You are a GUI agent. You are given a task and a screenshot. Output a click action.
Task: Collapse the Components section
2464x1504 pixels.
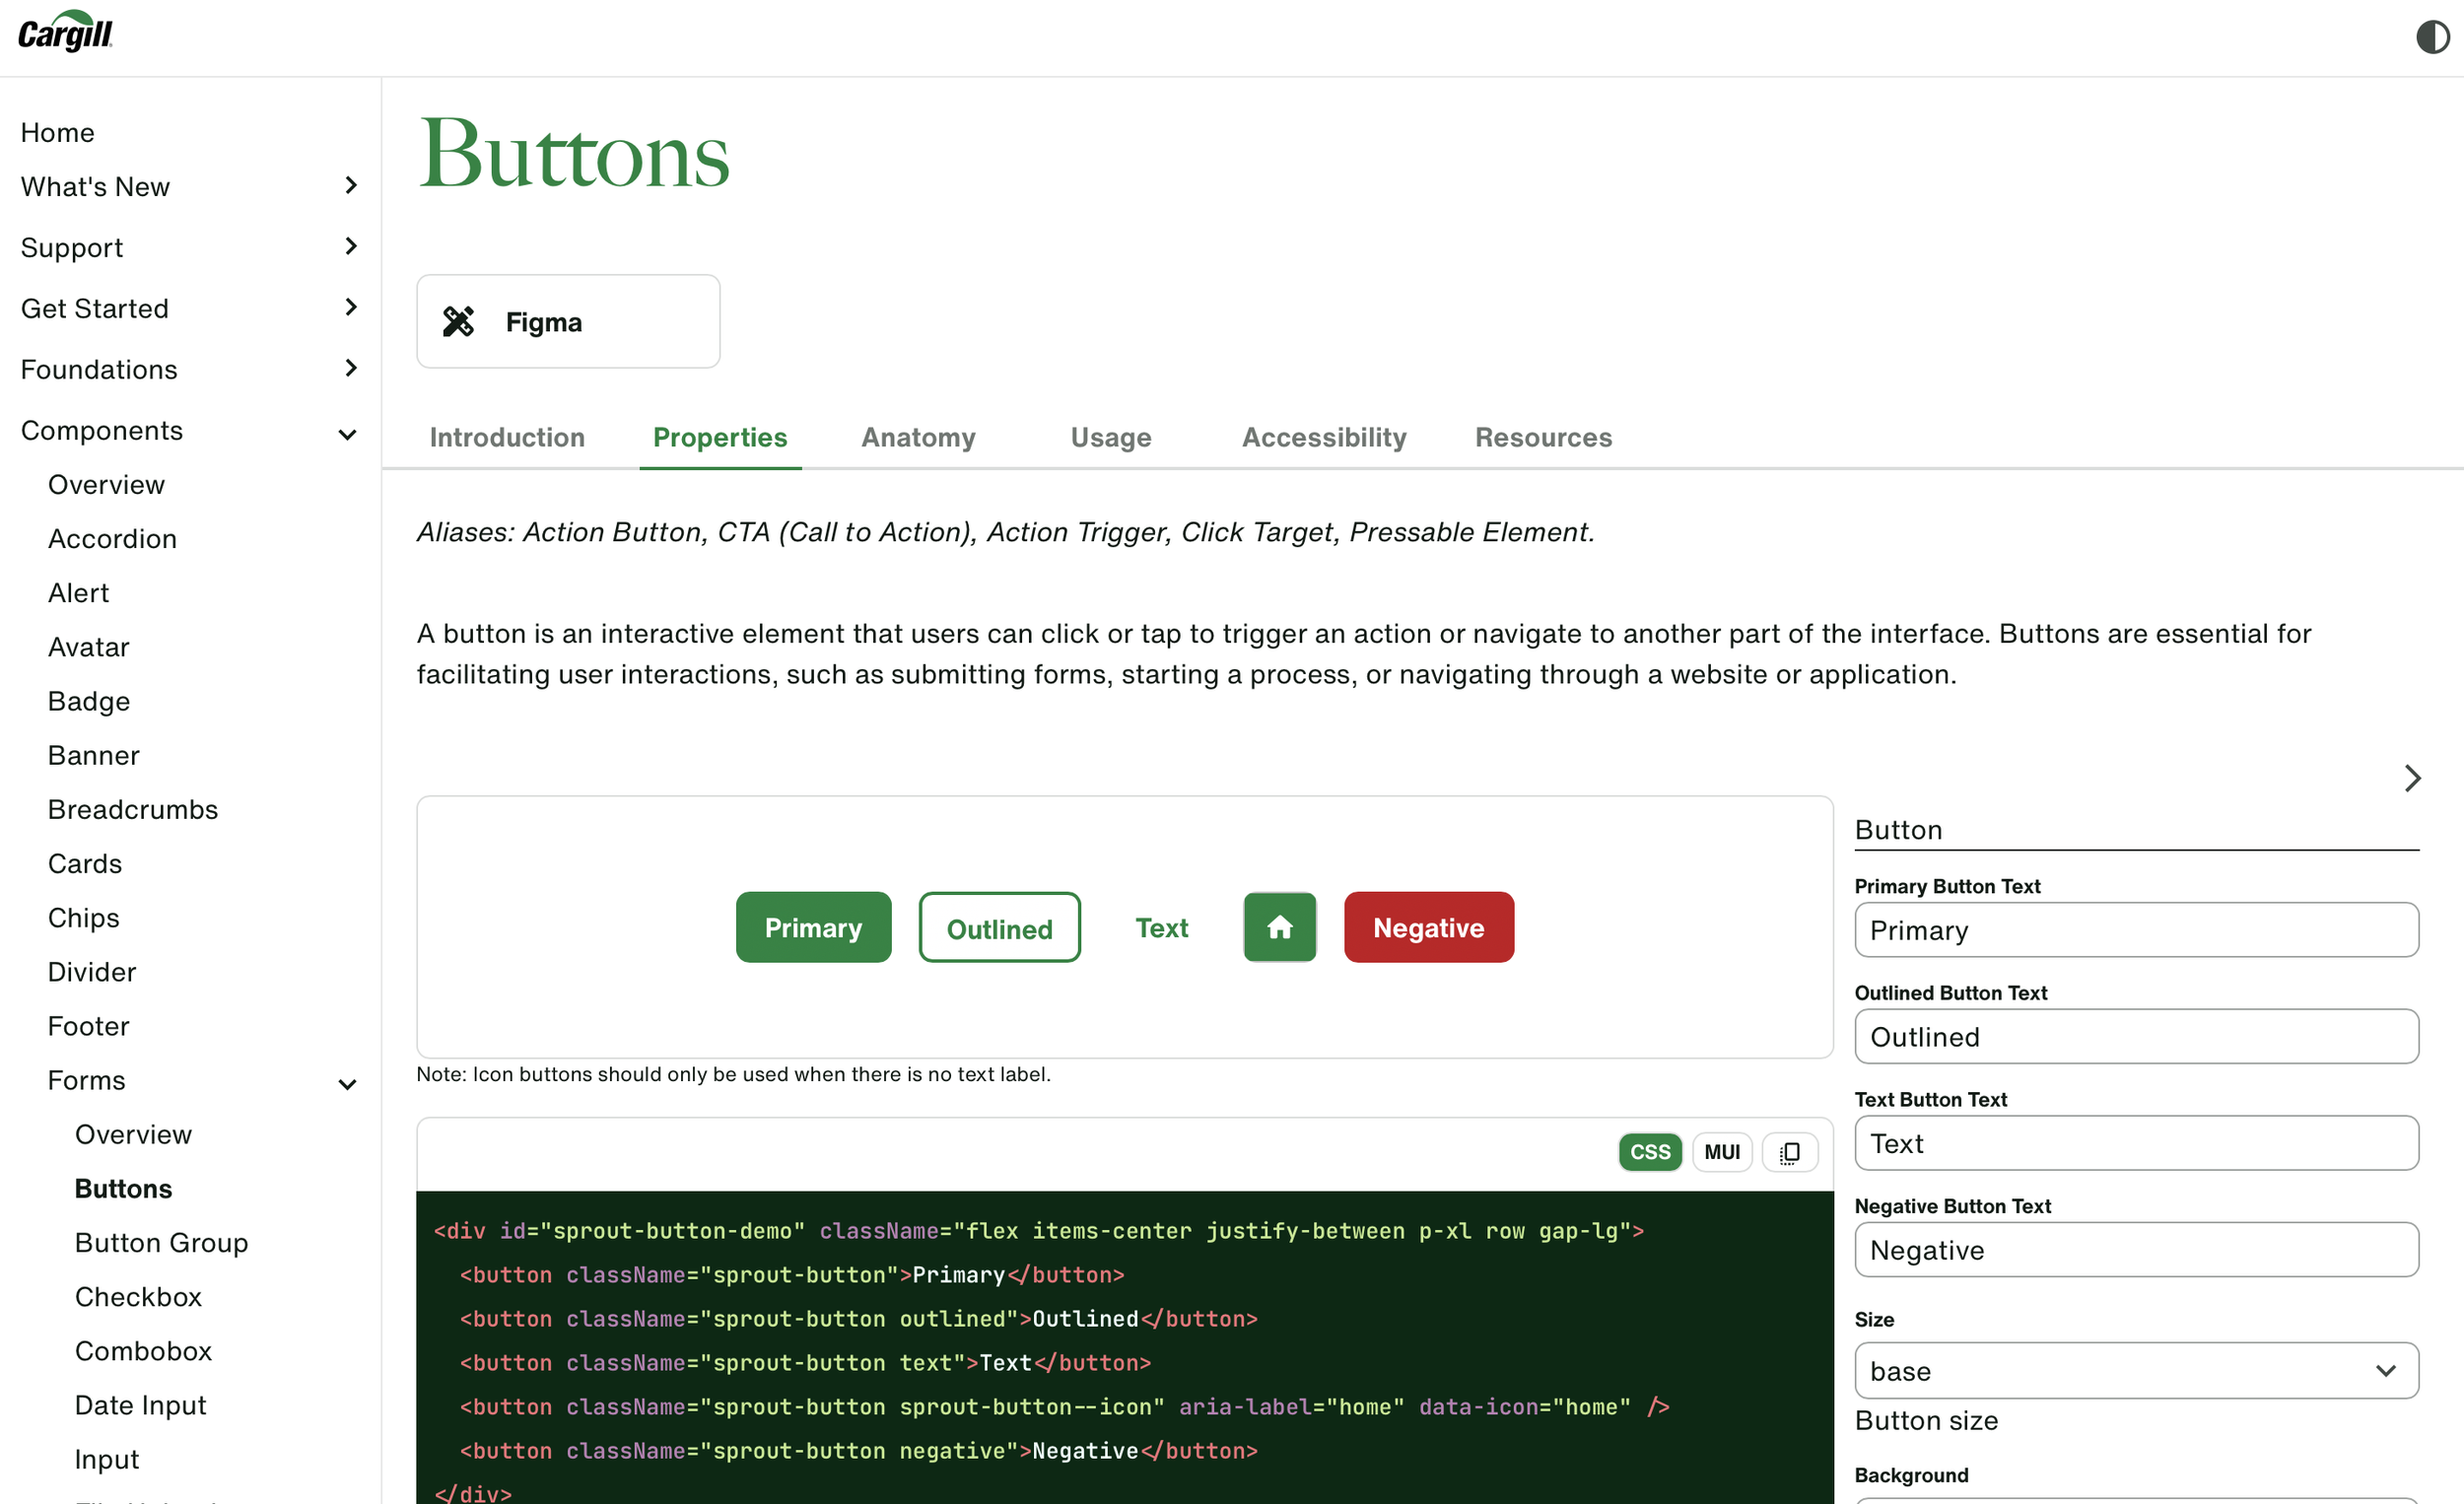point(347,434)
